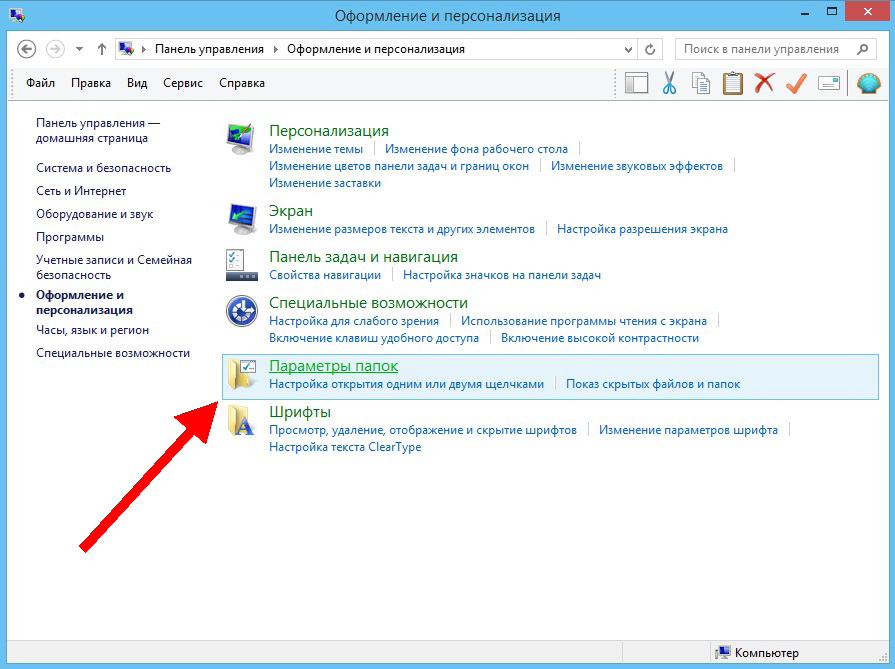Refresh the Control Panel page
This screenshot has height=669, width=895.
pos(651,49)
